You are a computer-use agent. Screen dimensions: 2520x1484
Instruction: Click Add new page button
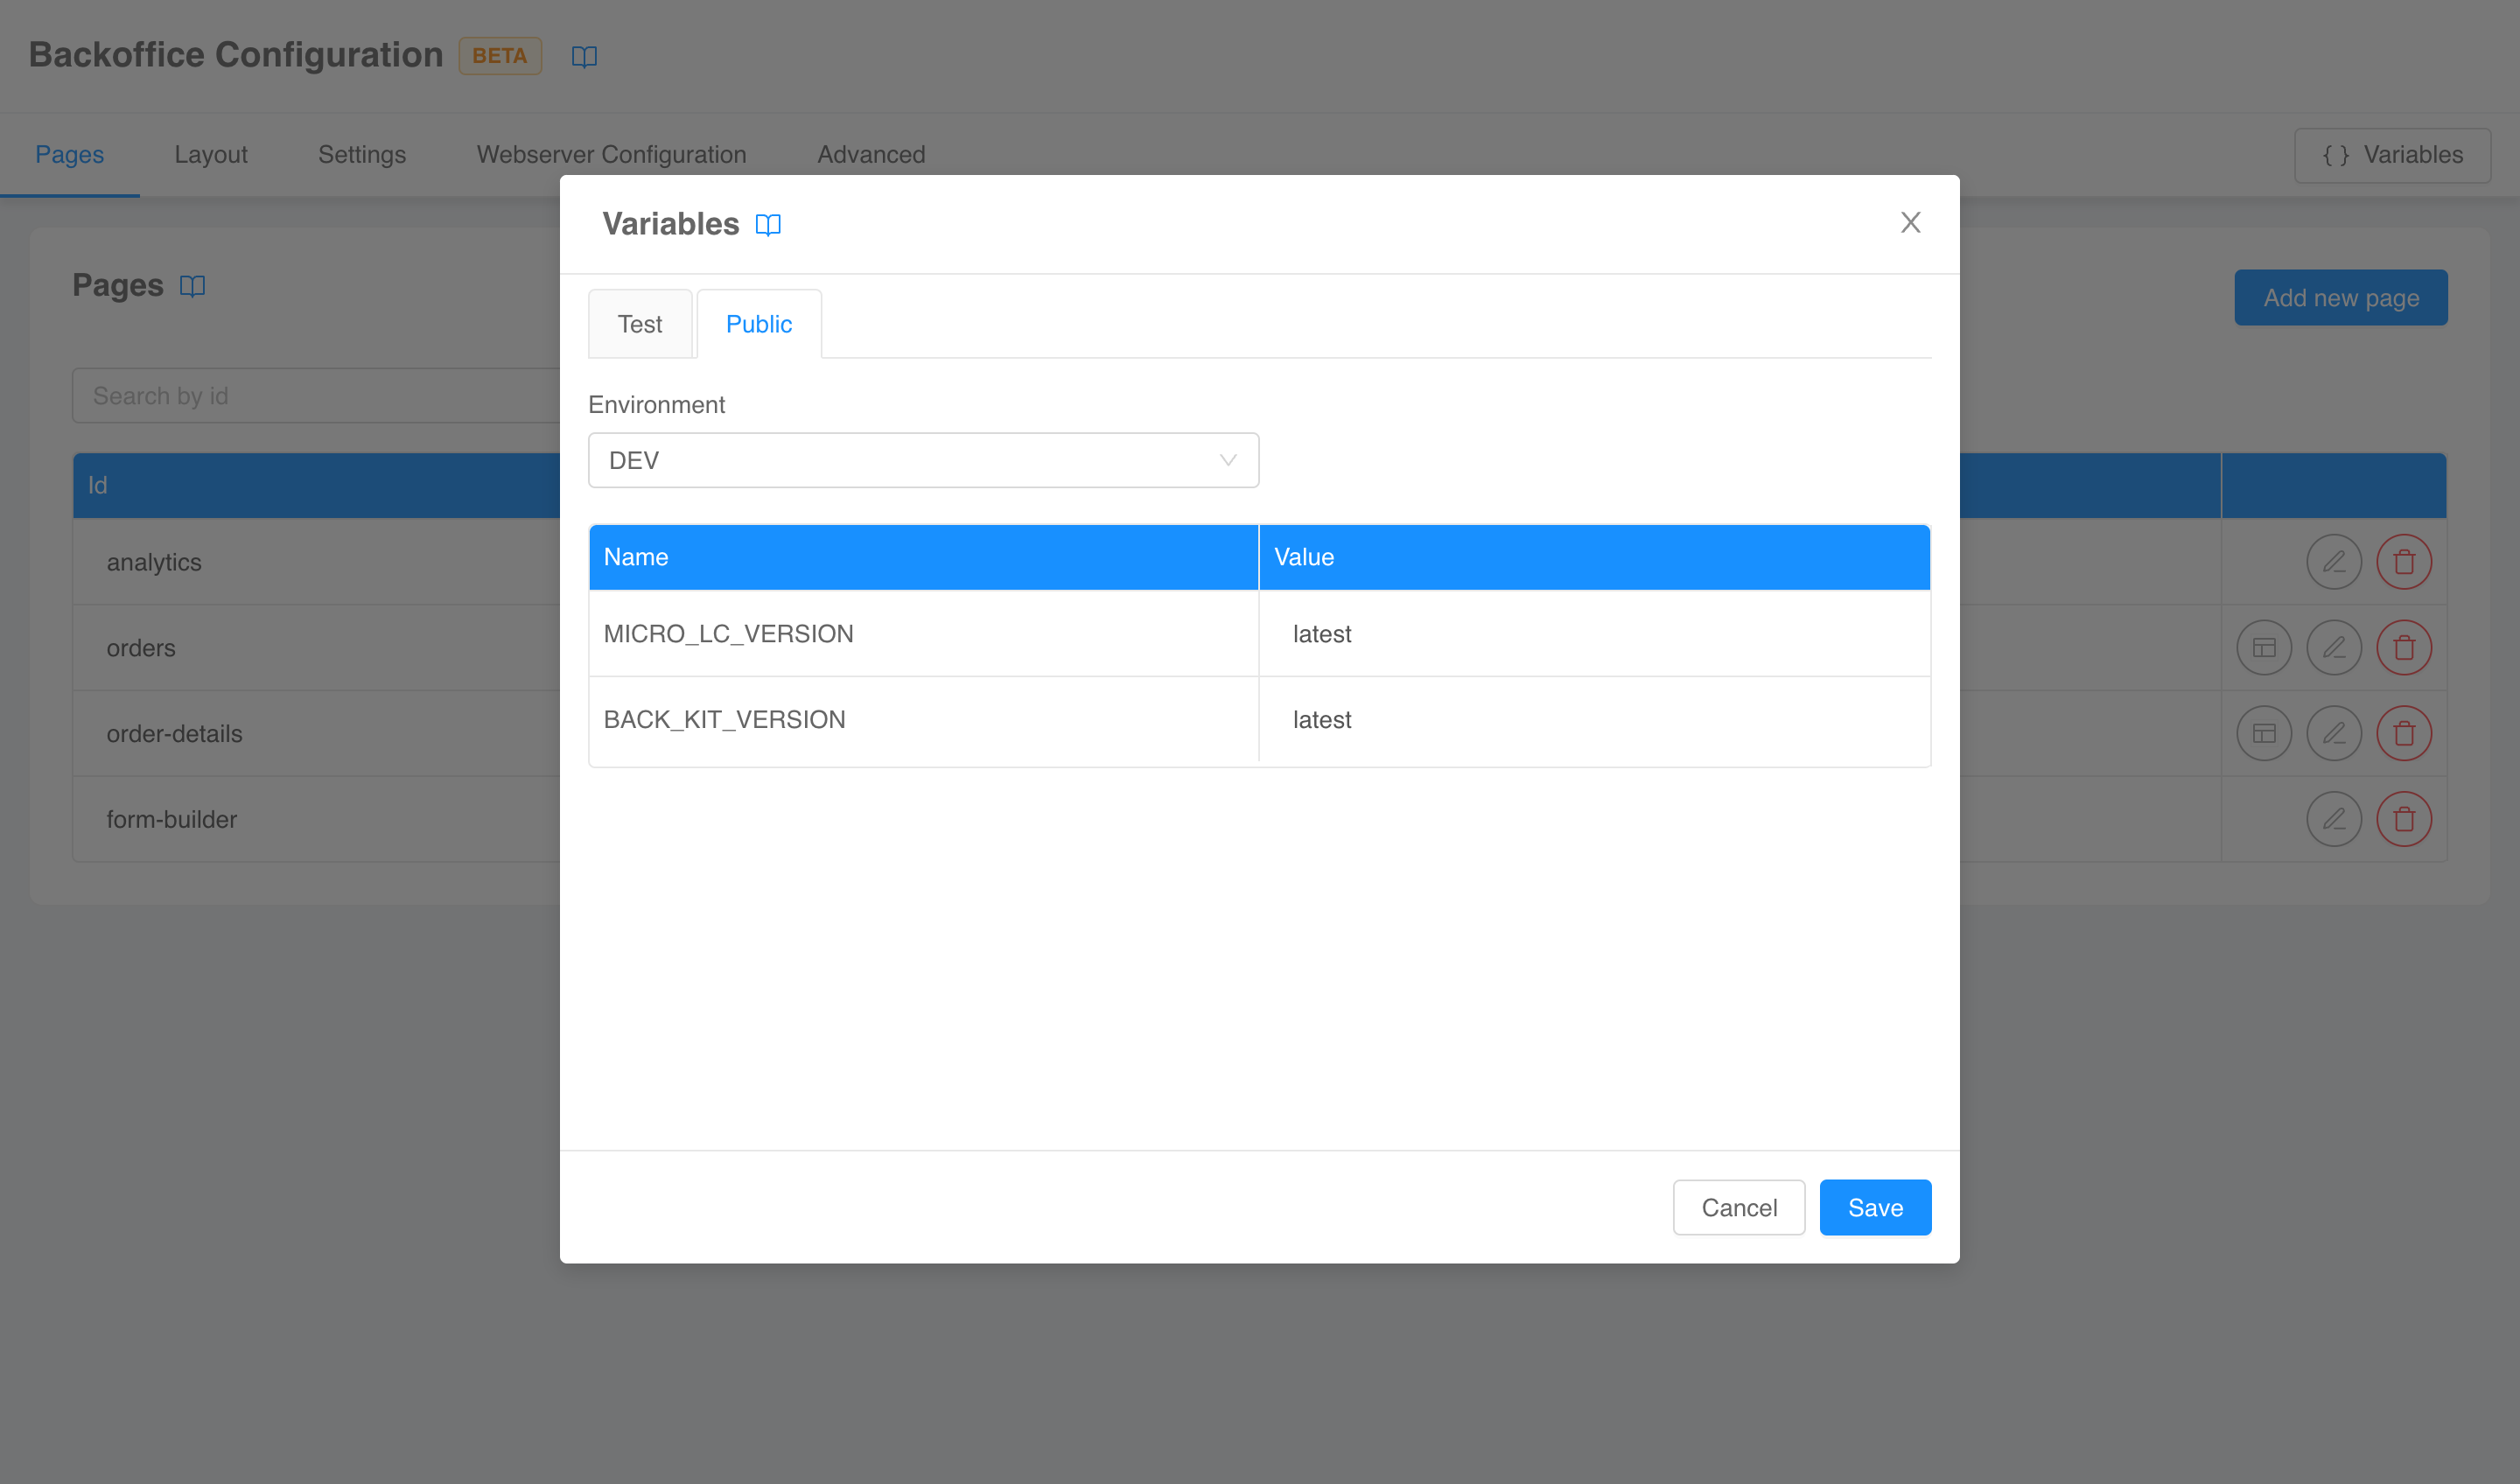pyautogui.click(x=2341, y=297)
